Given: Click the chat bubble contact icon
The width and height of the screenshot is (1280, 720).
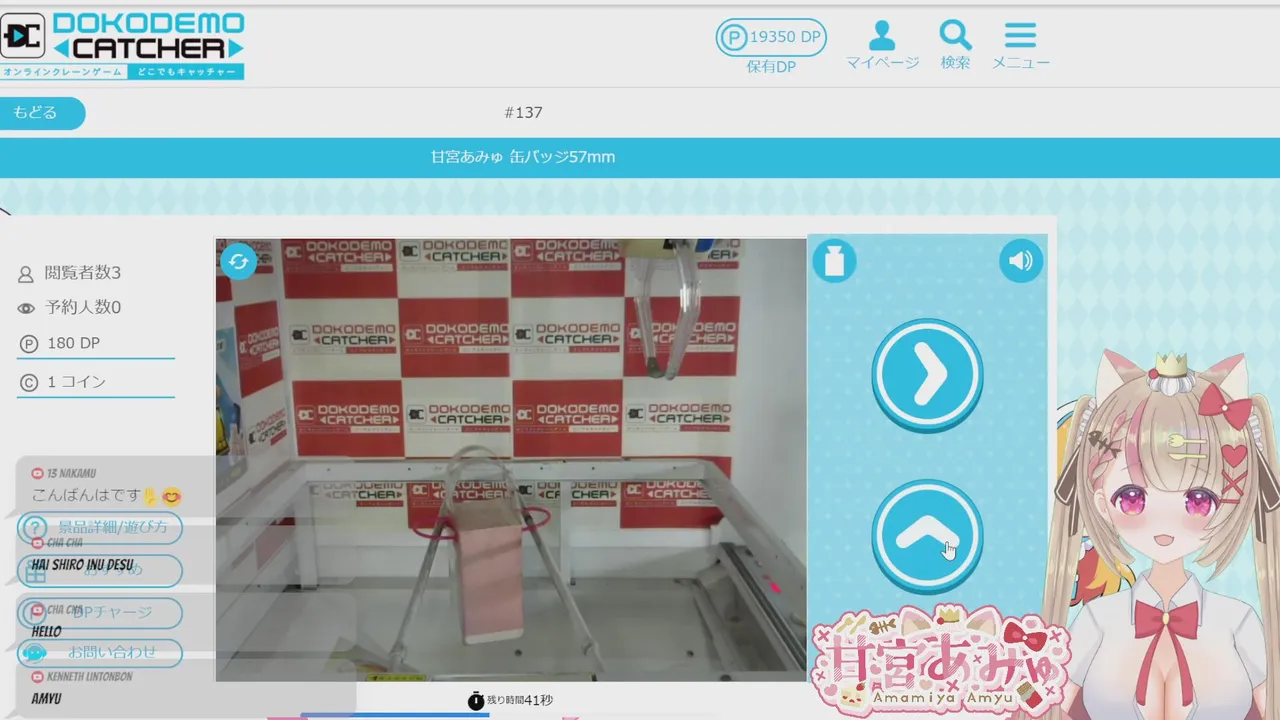Looking at the screenshot, I should 34,653.
